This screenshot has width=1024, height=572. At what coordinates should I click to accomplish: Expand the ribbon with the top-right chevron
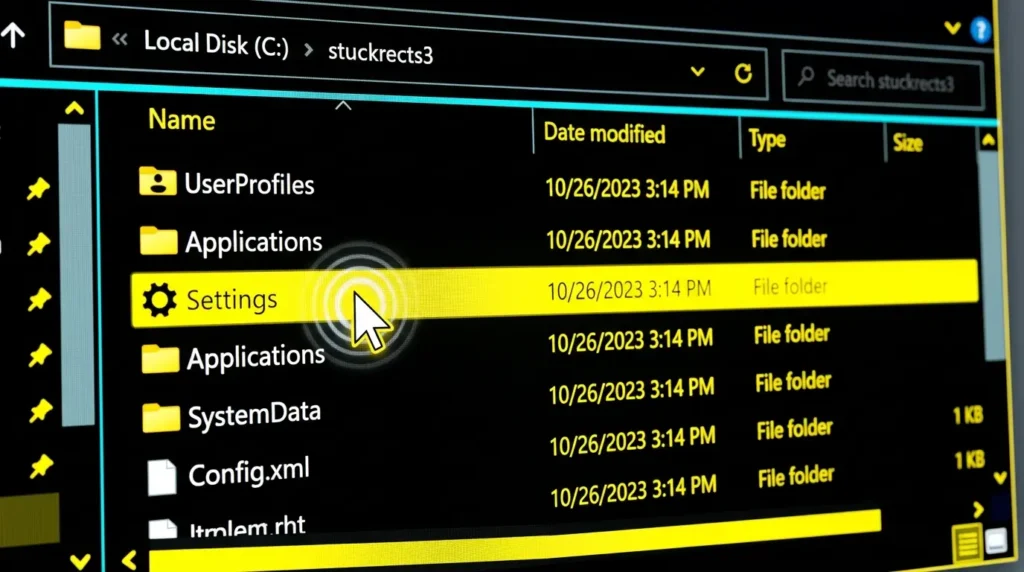(x=953, y=27)
